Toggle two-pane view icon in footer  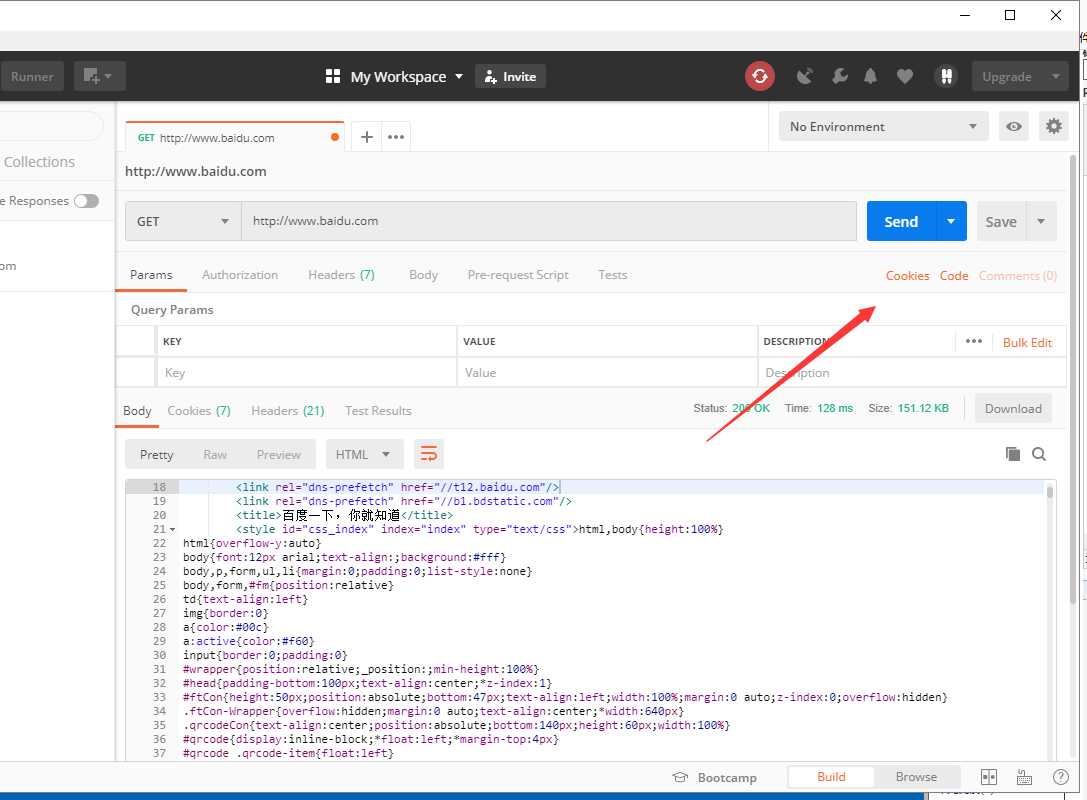(989, 777)
